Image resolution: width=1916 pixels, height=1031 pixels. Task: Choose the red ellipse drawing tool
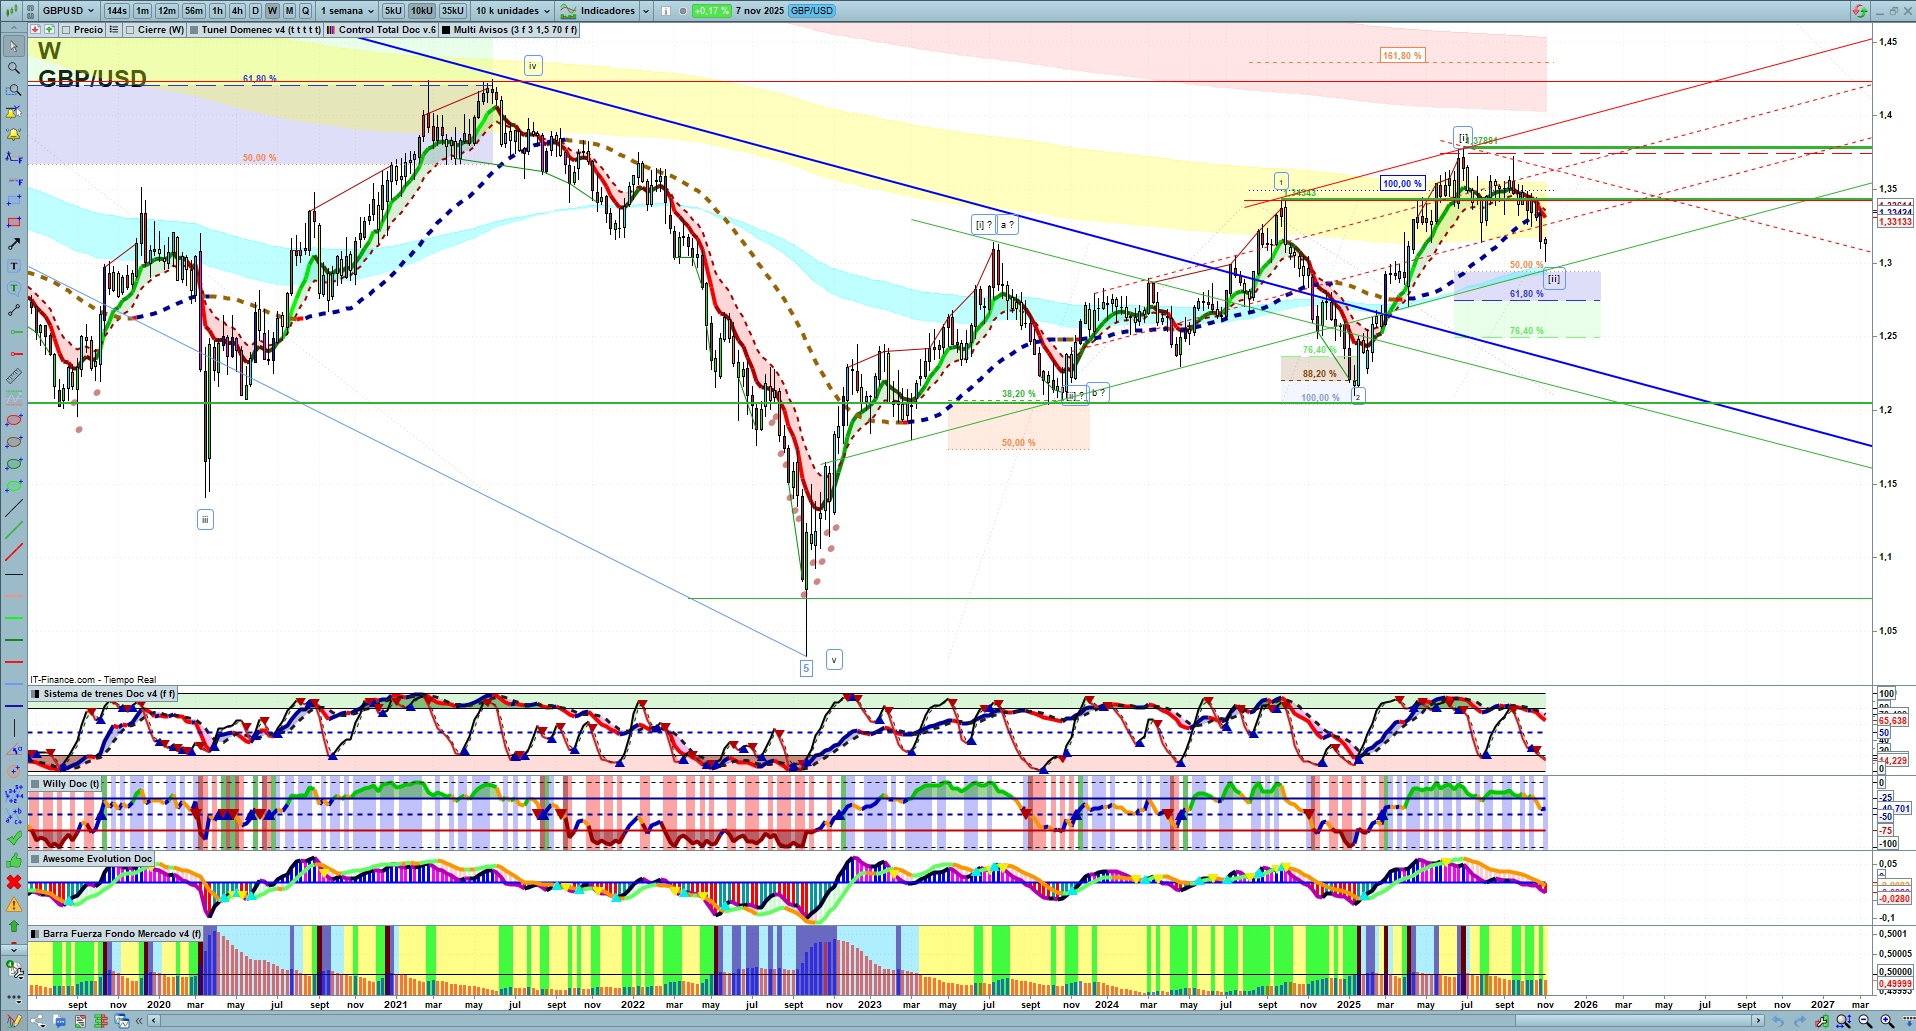click(x=14, y=420)
